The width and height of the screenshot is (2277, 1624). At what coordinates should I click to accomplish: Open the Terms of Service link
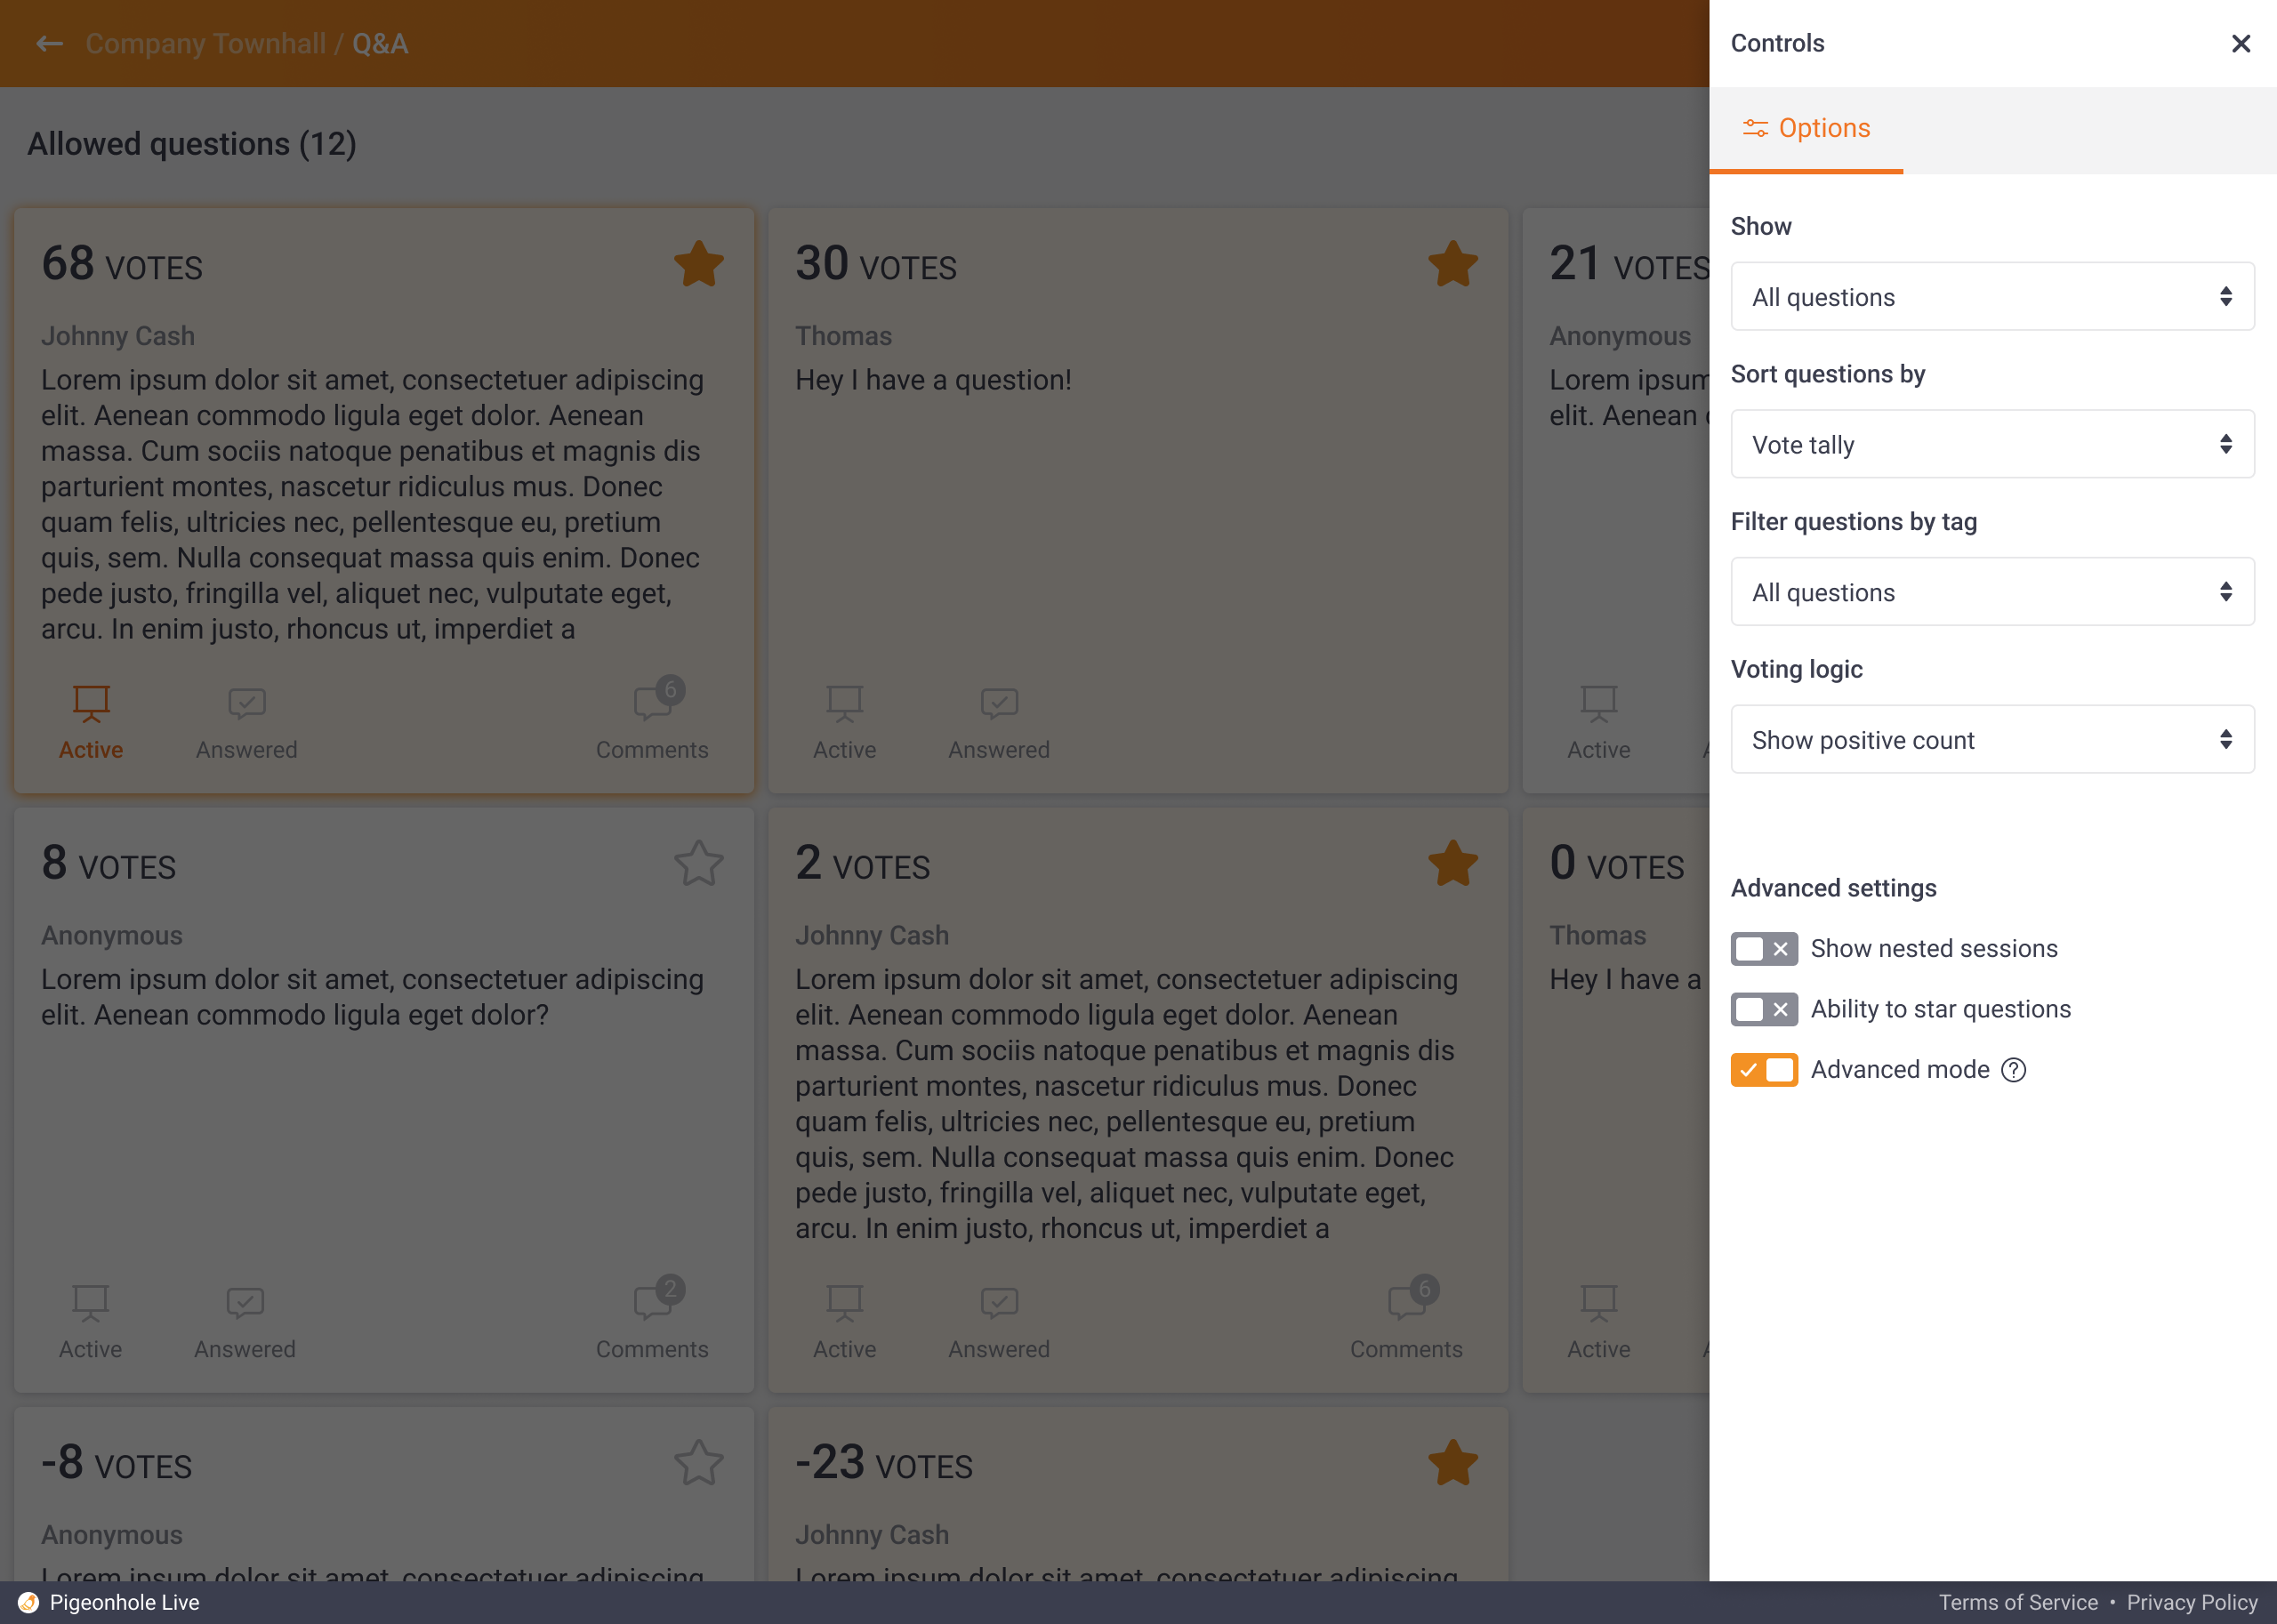[x=2018, y=1603]
